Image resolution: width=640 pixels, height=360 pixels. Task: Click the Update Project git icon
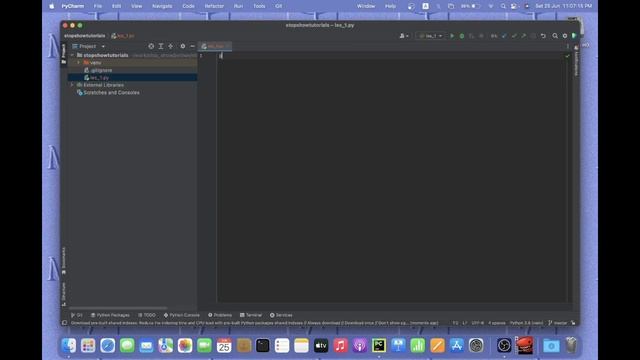[504, 36]
